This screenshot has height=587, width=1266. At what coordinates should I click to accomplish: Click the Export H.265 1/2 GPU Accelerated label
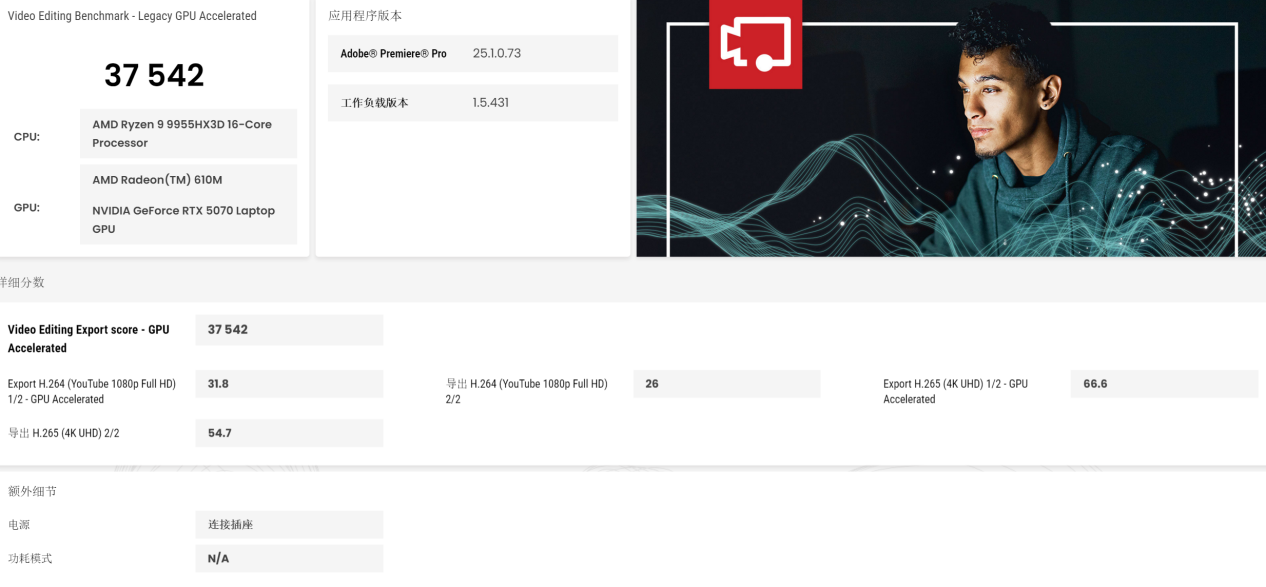pyautogui.click(x=955, y=391)
